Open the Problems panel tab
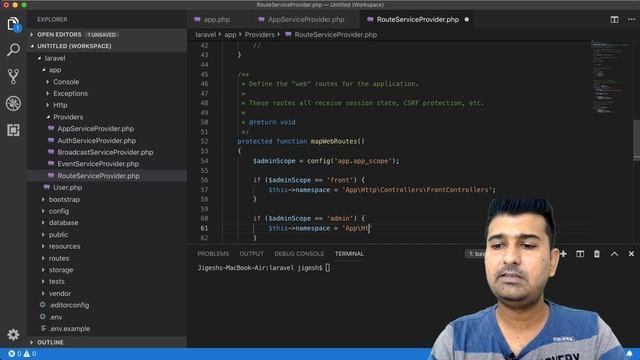The width and height of the screenshot is (640, 360). click(x=213, y=254)
